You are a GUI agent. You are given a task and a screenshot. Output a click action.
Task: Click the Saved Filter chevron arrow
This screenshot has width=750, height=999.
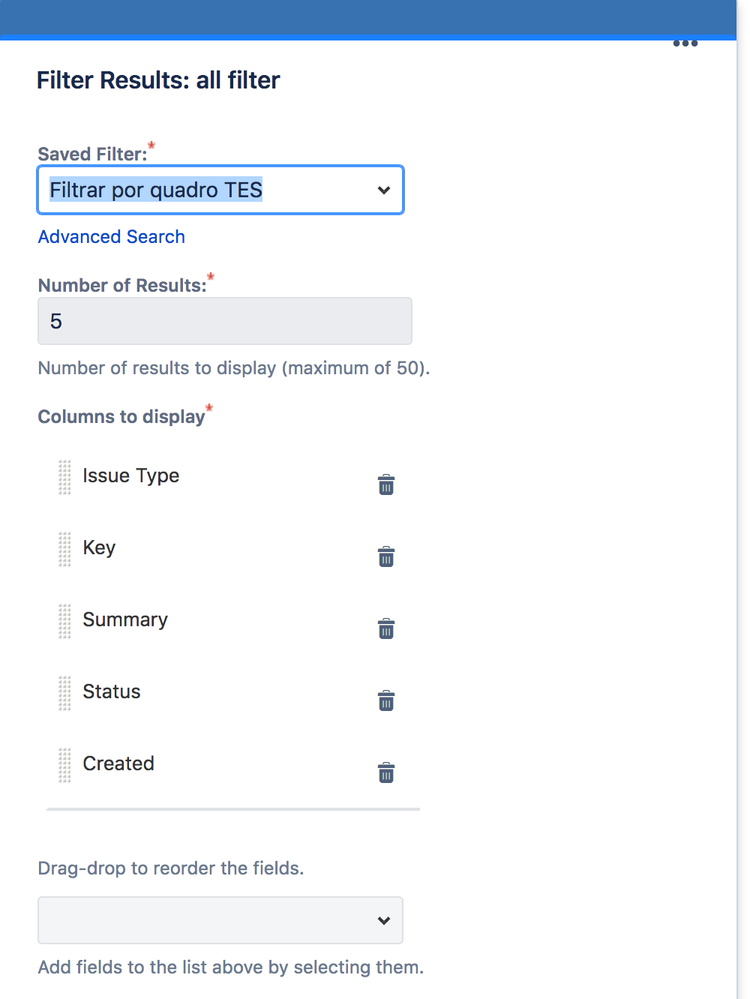pyautogui.click(x=383, y=190)
